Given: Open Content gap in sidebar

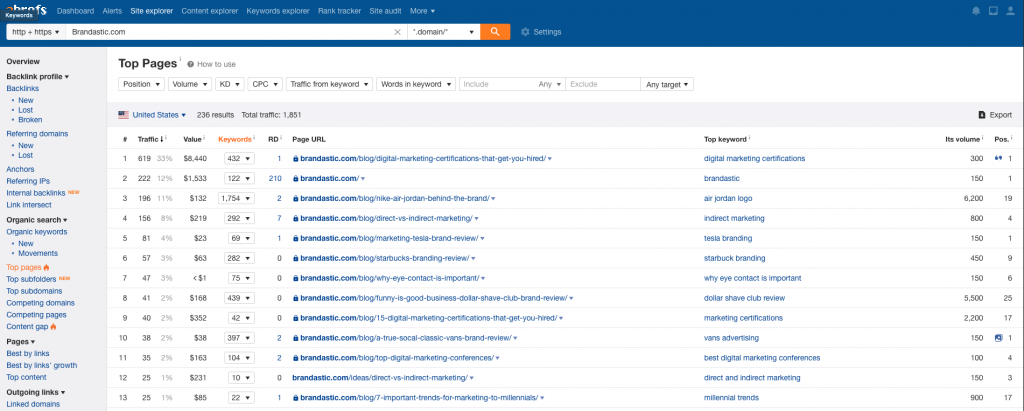Looking at the screenshot, I should pyautogui.click(x=27, y=326).
